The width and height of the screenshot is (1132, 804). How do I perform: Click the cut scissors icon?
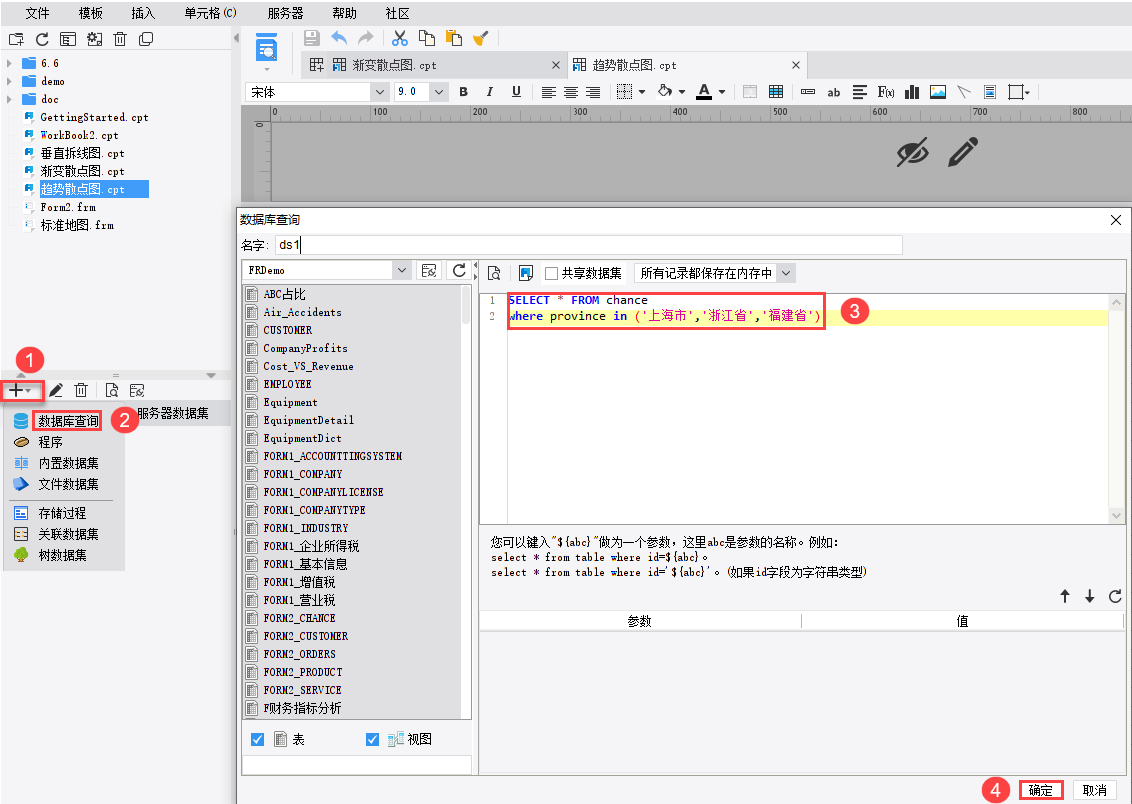pos(400,38)
